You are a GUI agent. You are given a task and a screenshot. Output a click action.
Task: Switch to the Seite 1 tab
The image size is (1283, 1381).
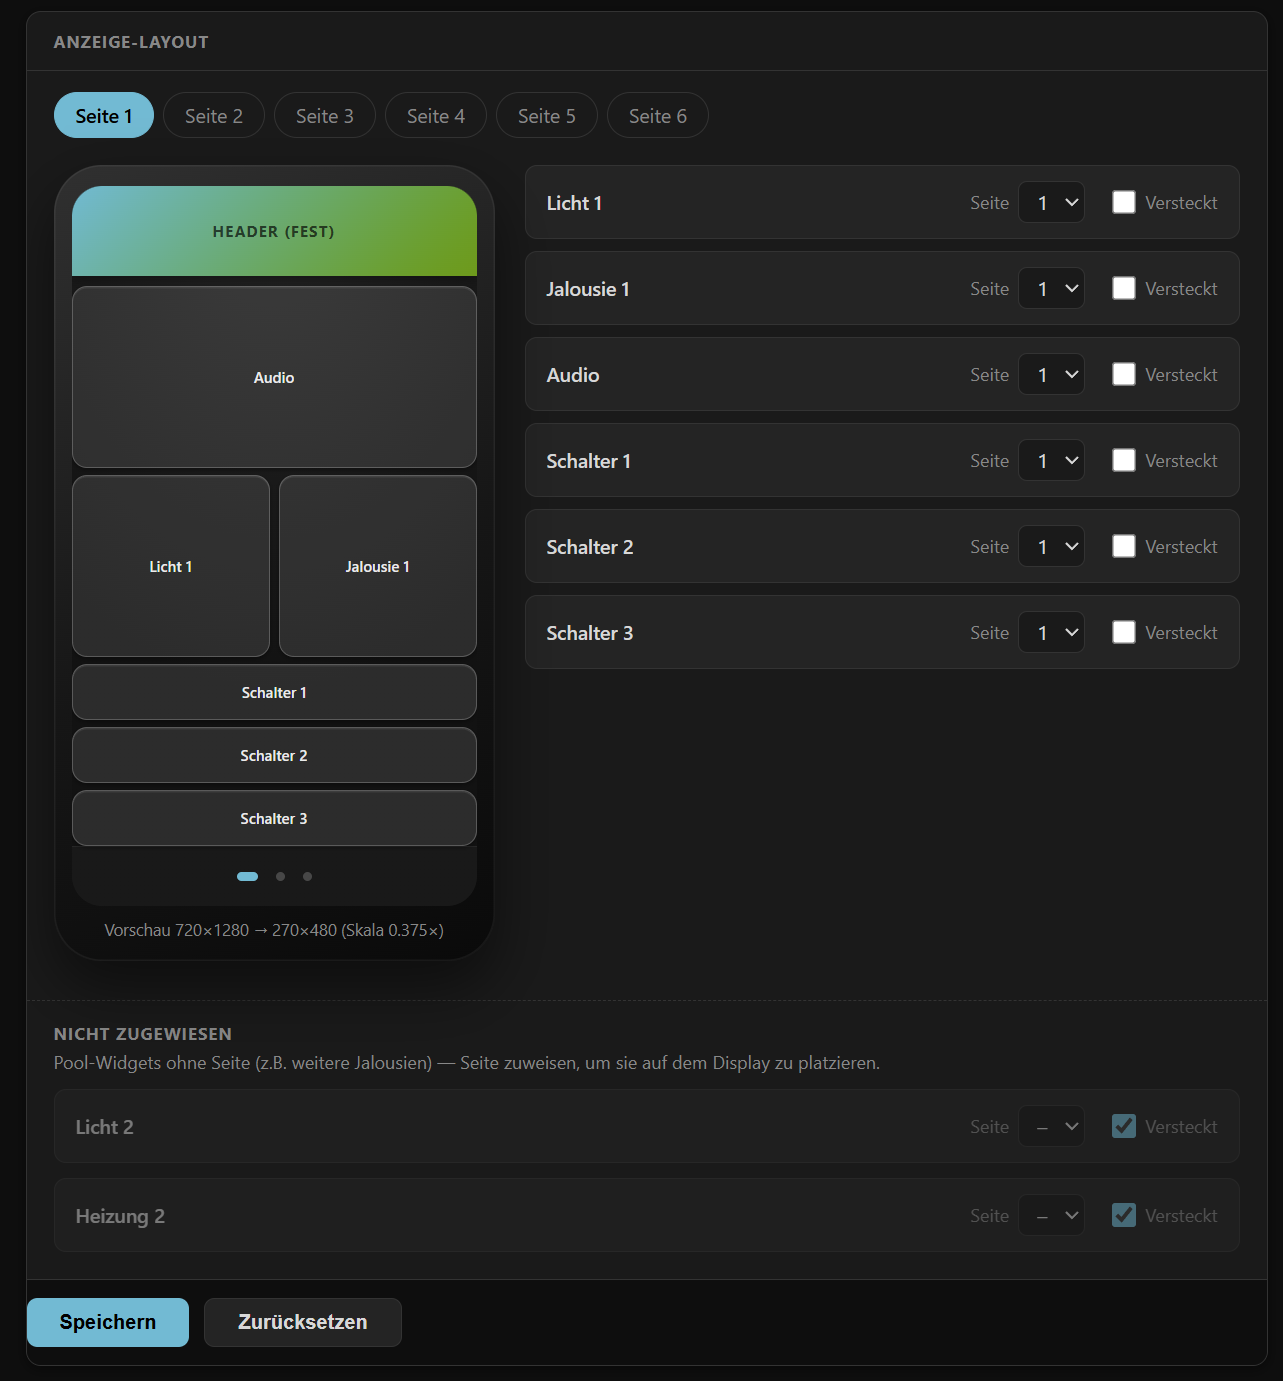[x=104, y=115]
